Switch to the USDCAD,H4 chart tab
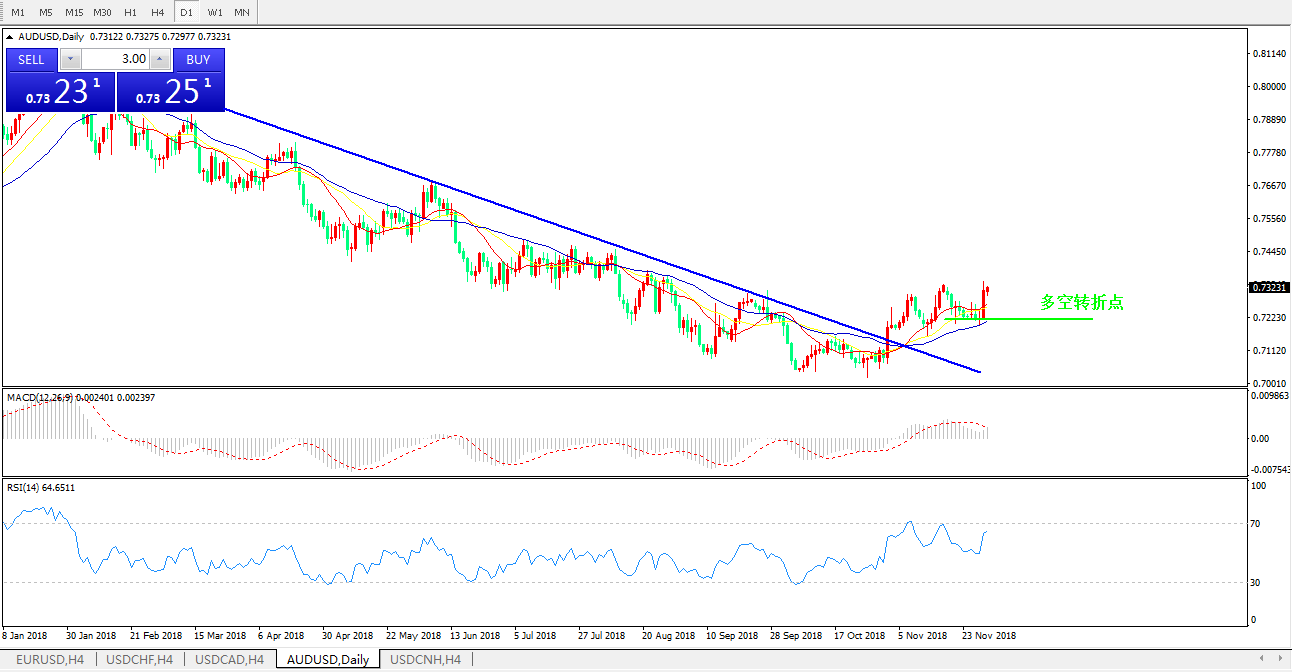The width and height of the screenshot is (1292, 672). click(x=229, y=660)
